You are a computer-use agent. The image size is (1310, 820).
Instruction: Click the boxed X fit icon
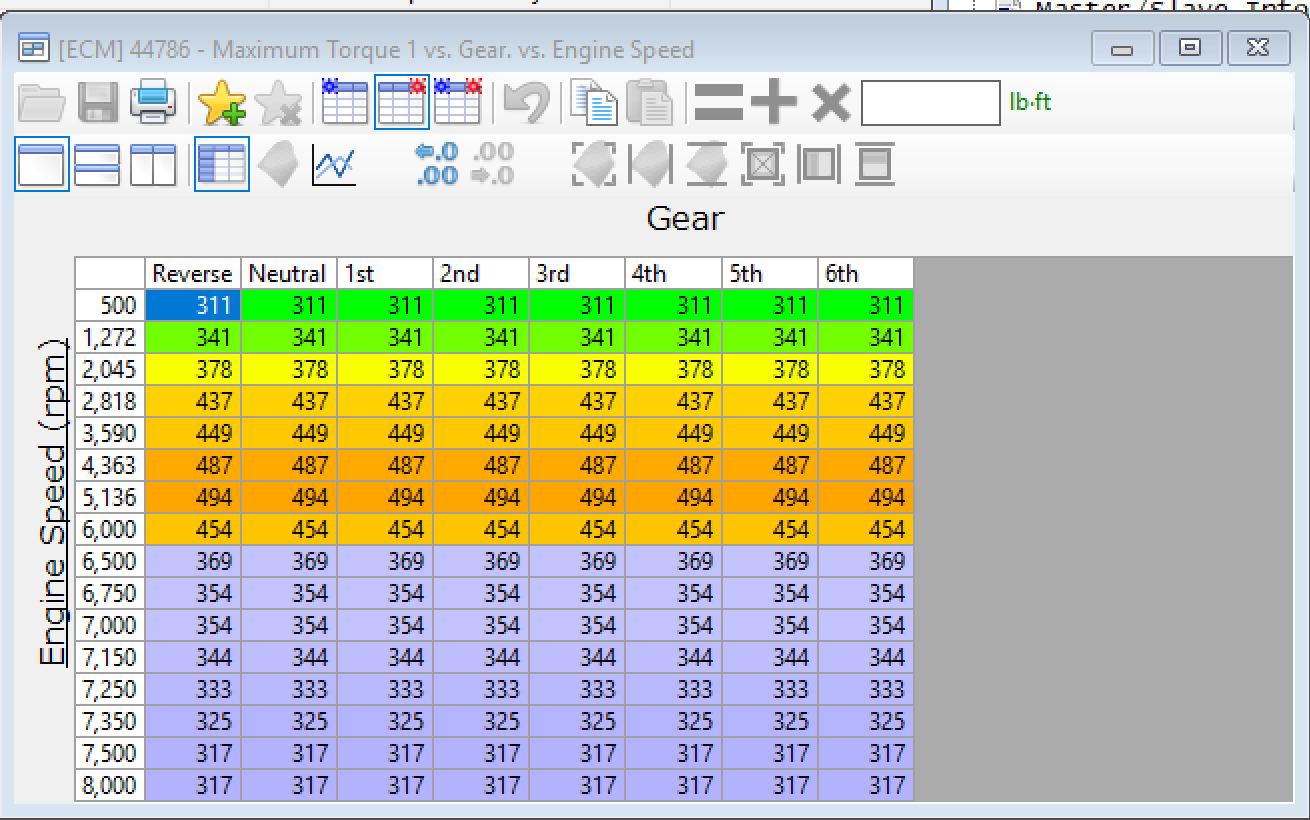[x=763, y=164]
